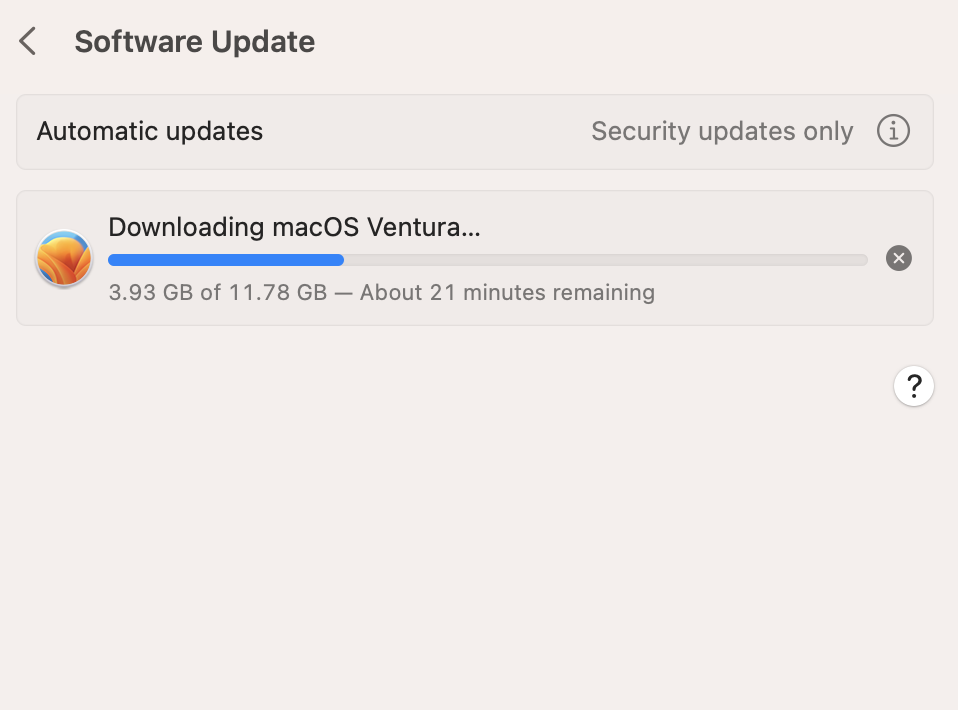Click the word "Downloading" in the update row

coord(186,227)
